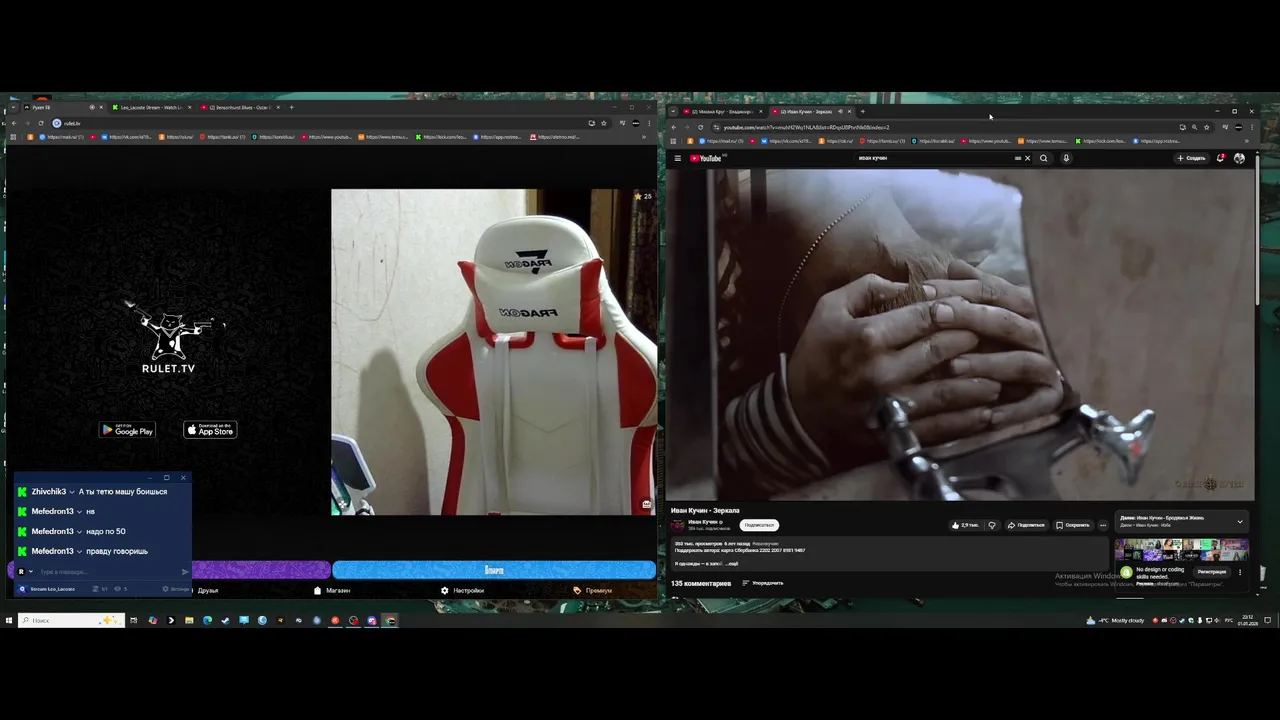
Task: Open a new tab in the left browser
Action: 291,107
